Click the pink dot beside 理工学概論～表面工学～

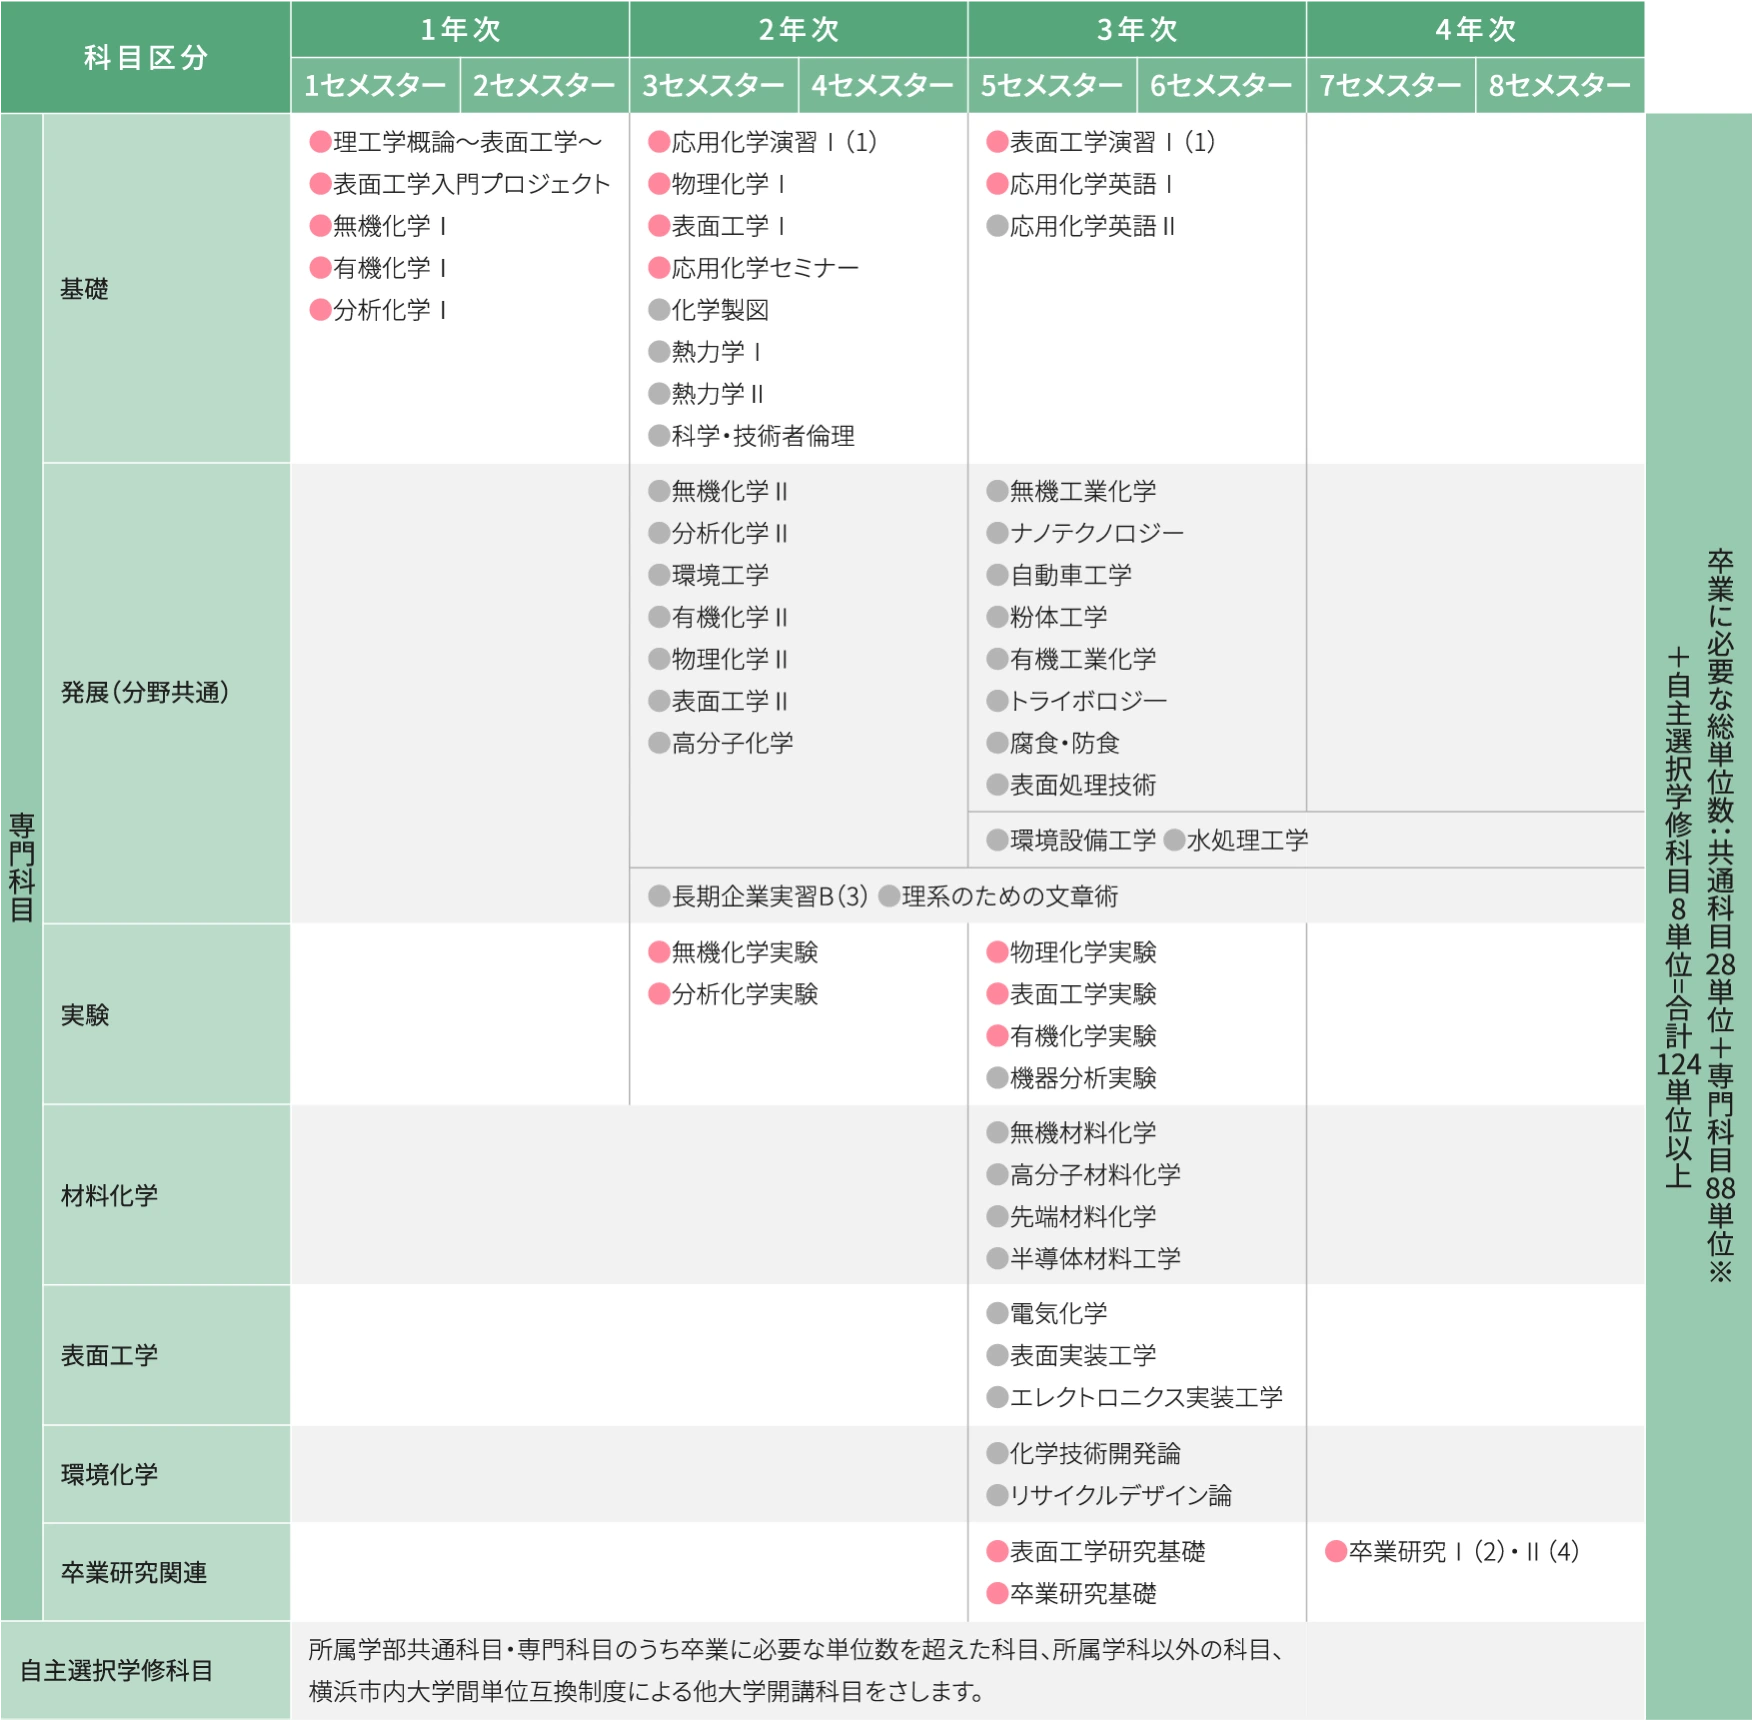(320, 142)
